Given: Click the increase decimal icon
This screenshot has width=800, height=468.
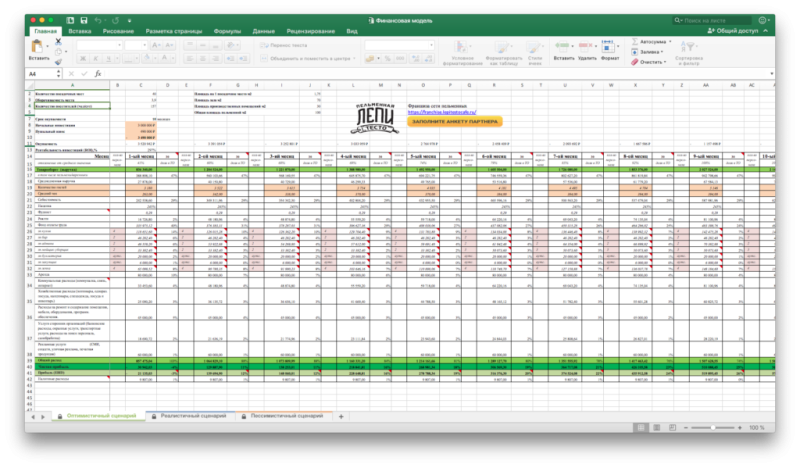Looking at the screenshot, I should (415, 59).
